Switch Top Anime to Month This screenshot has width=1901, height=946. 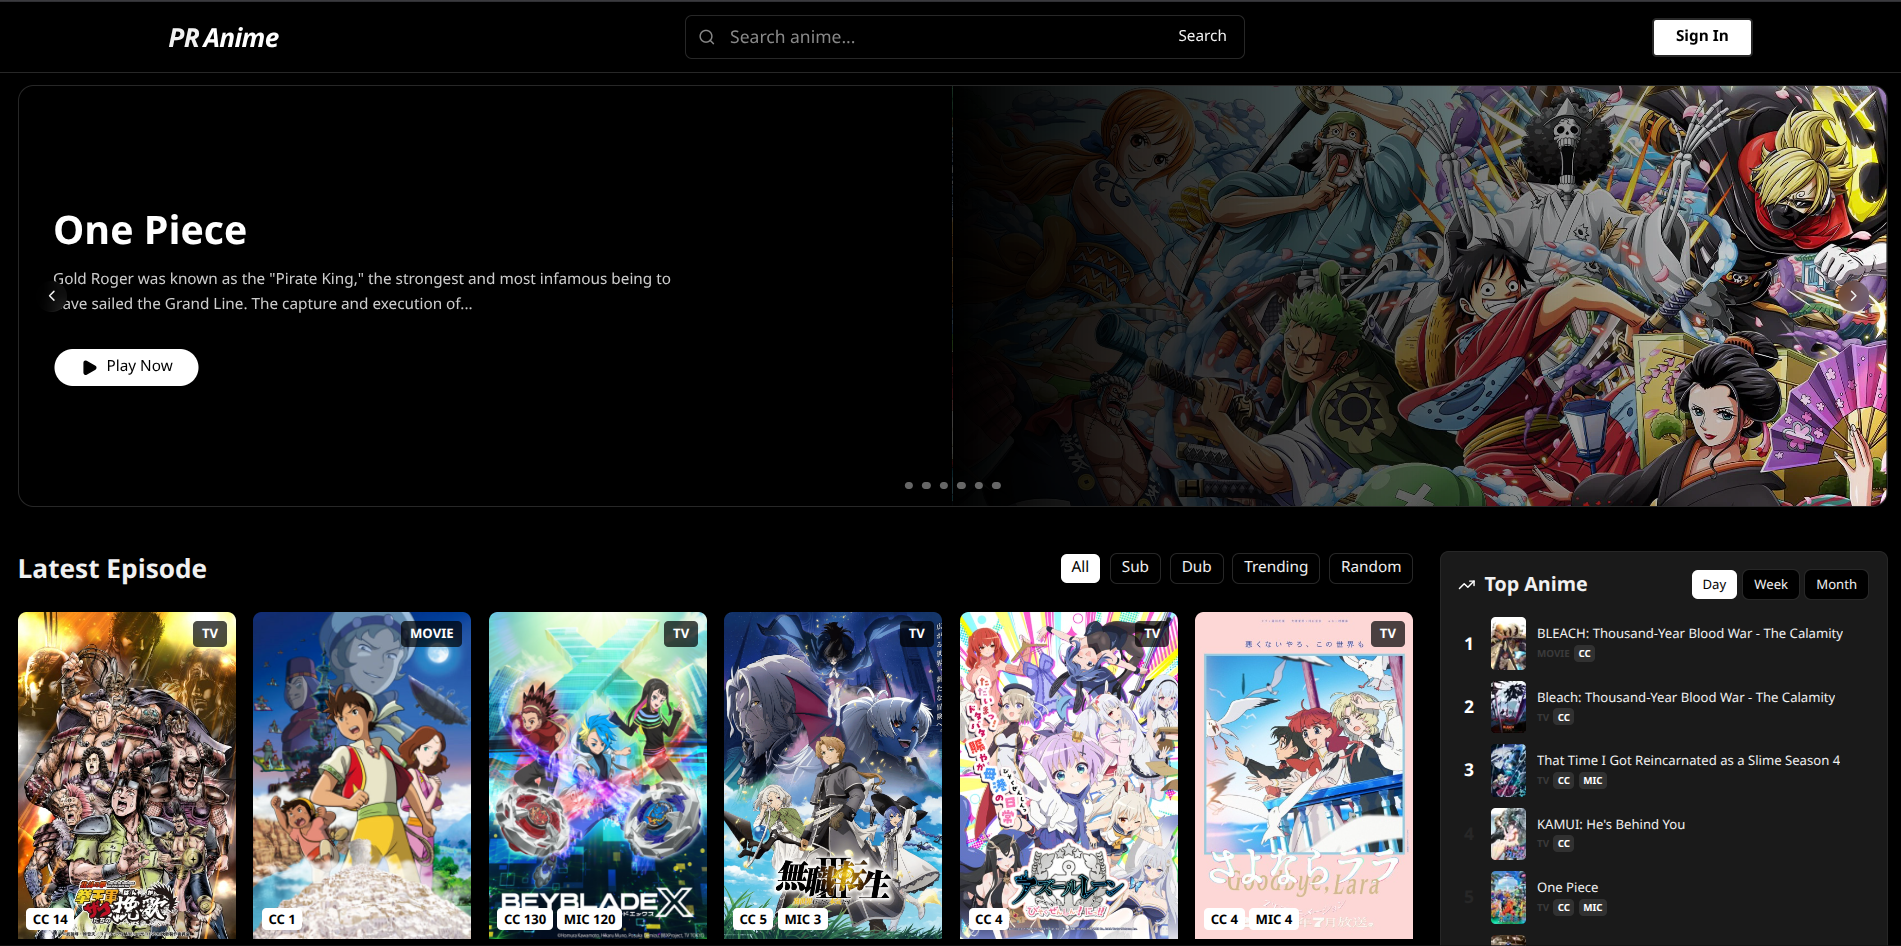[x=1836, y=585]
